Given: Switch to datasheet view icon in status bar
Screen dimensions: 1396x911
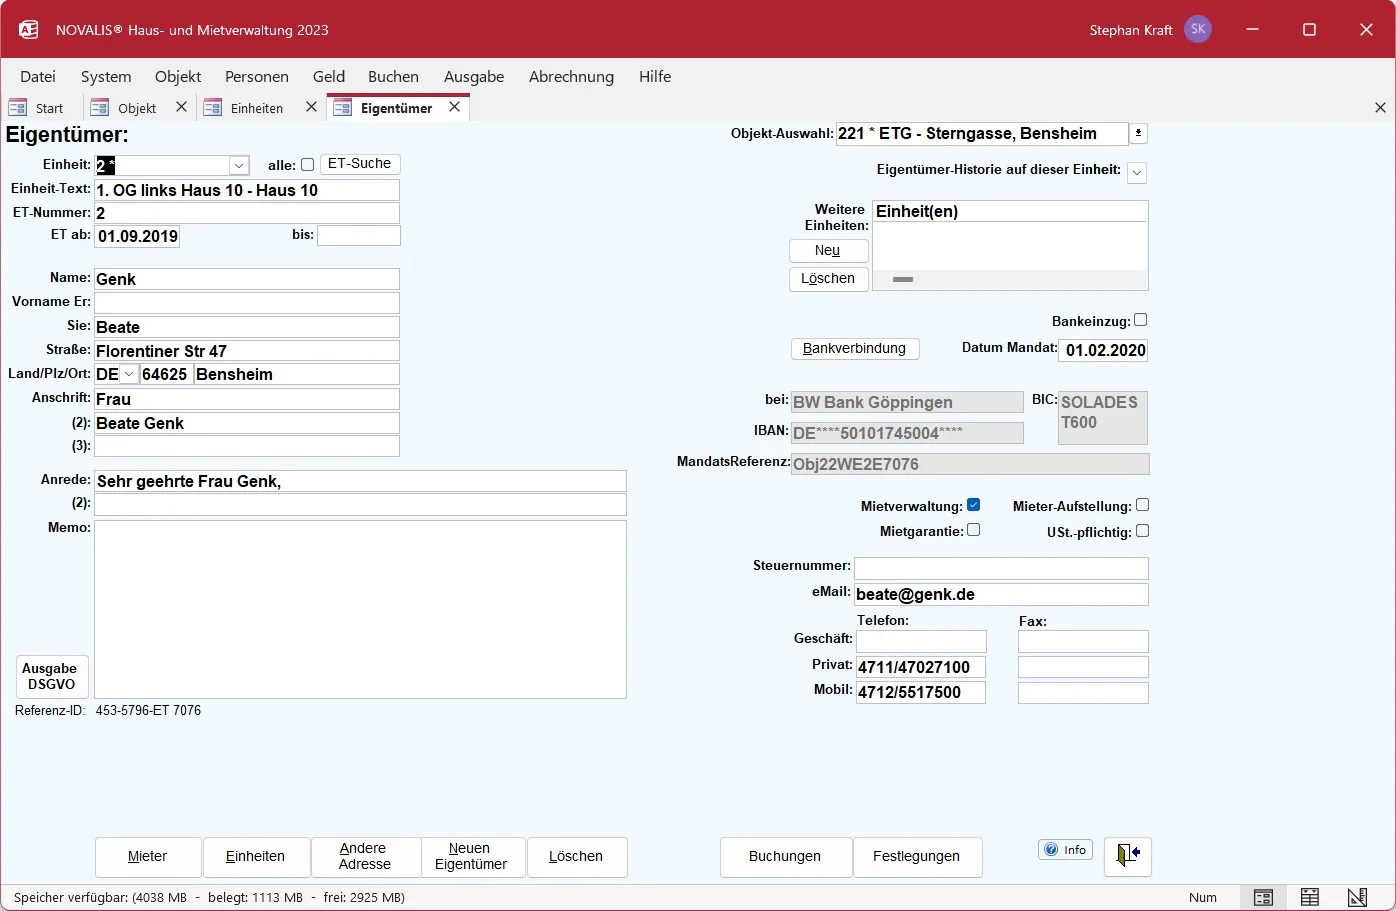Looking at the screenshot, I should (1310, 897).
